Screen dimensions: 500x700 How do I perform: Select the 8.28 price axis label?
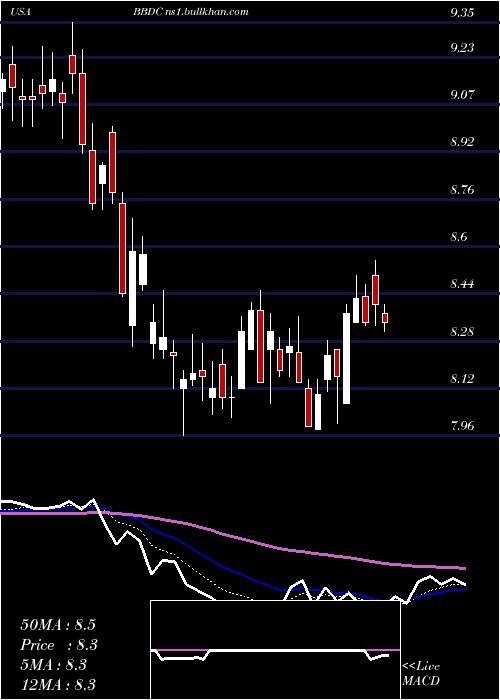point(462,332)
